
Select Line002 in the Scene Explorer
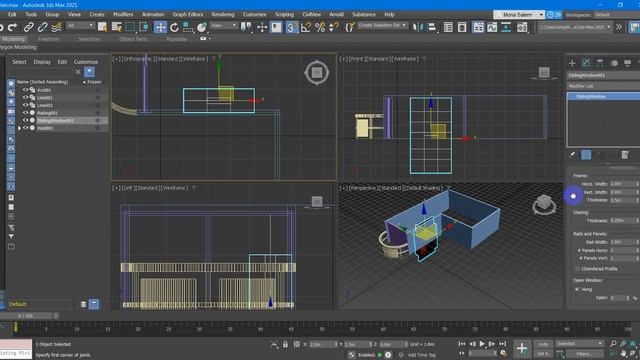44,105
